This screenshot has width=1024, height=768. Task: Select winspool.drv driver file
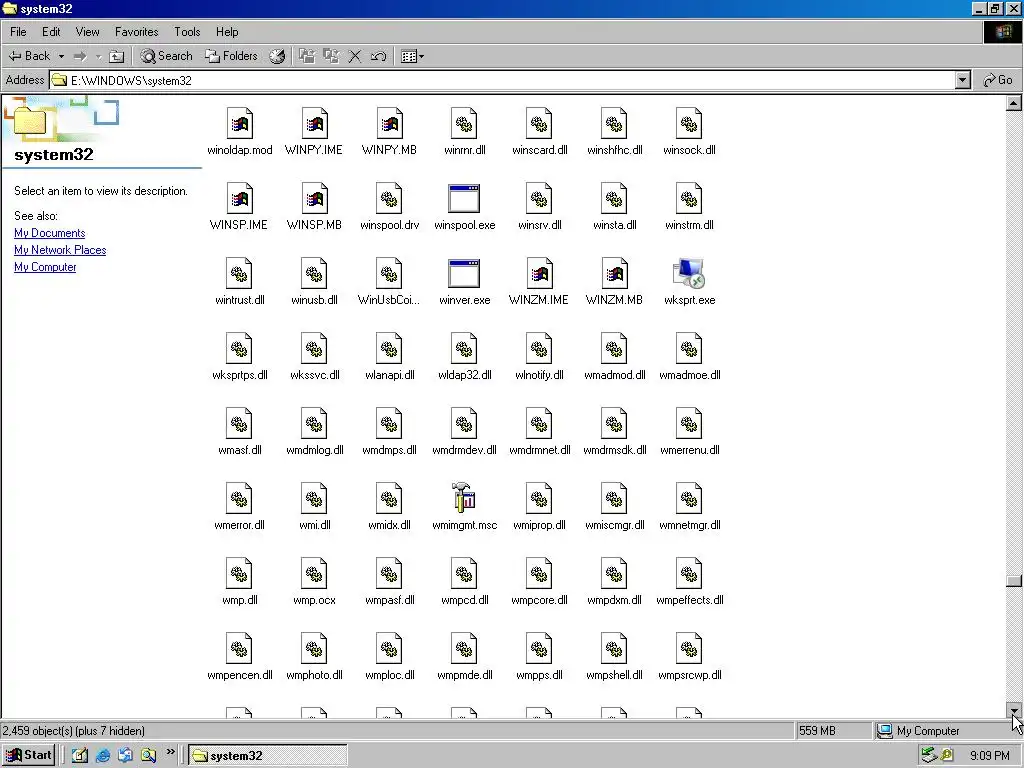389,207
